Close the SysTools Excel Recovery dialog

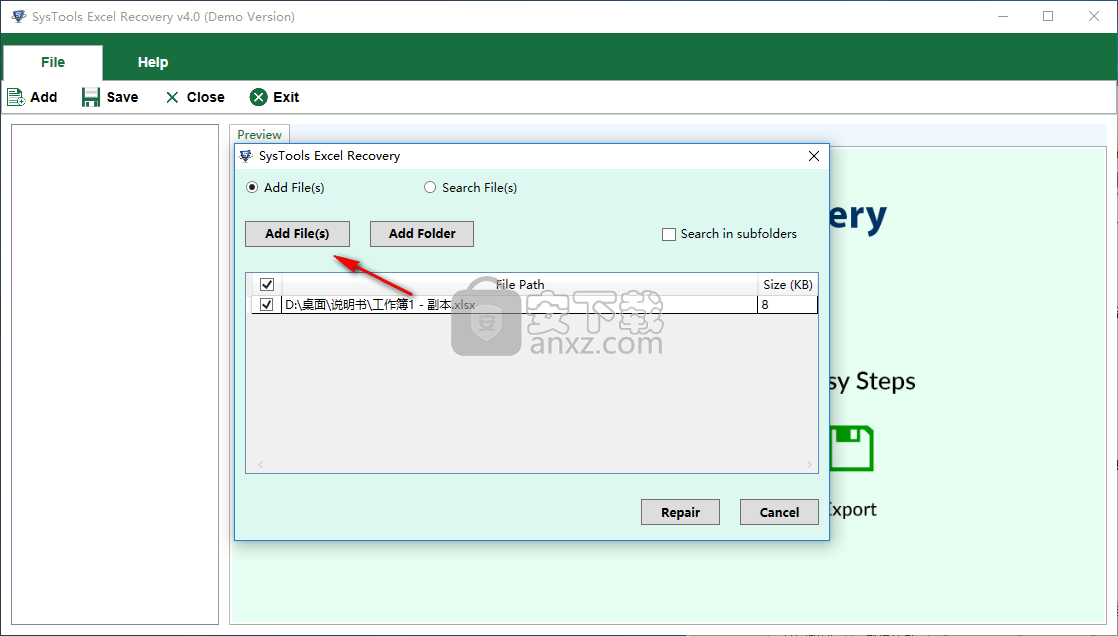(x=814, y=156)
